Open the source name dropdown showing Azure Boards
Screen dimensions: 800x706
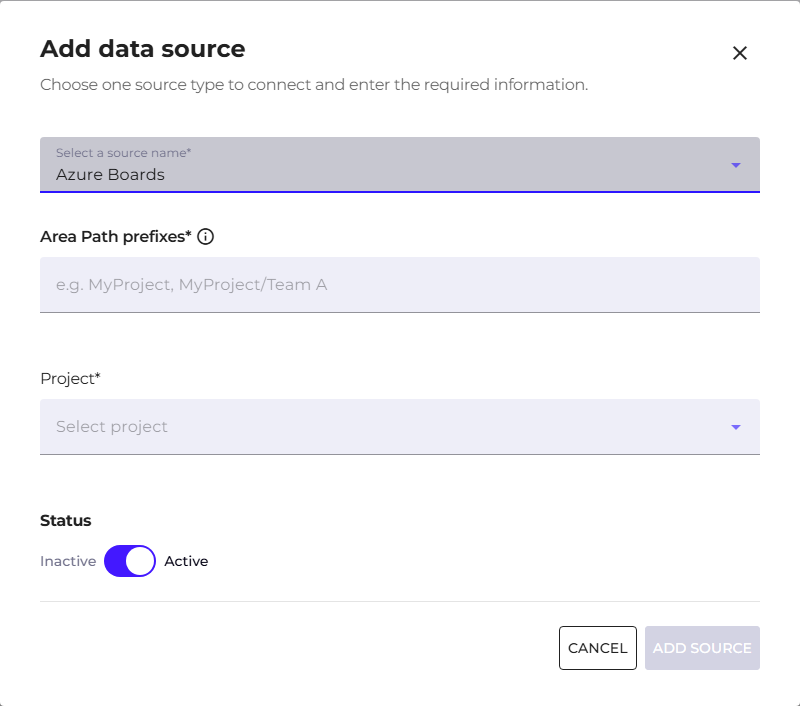[x=400, y=165]
